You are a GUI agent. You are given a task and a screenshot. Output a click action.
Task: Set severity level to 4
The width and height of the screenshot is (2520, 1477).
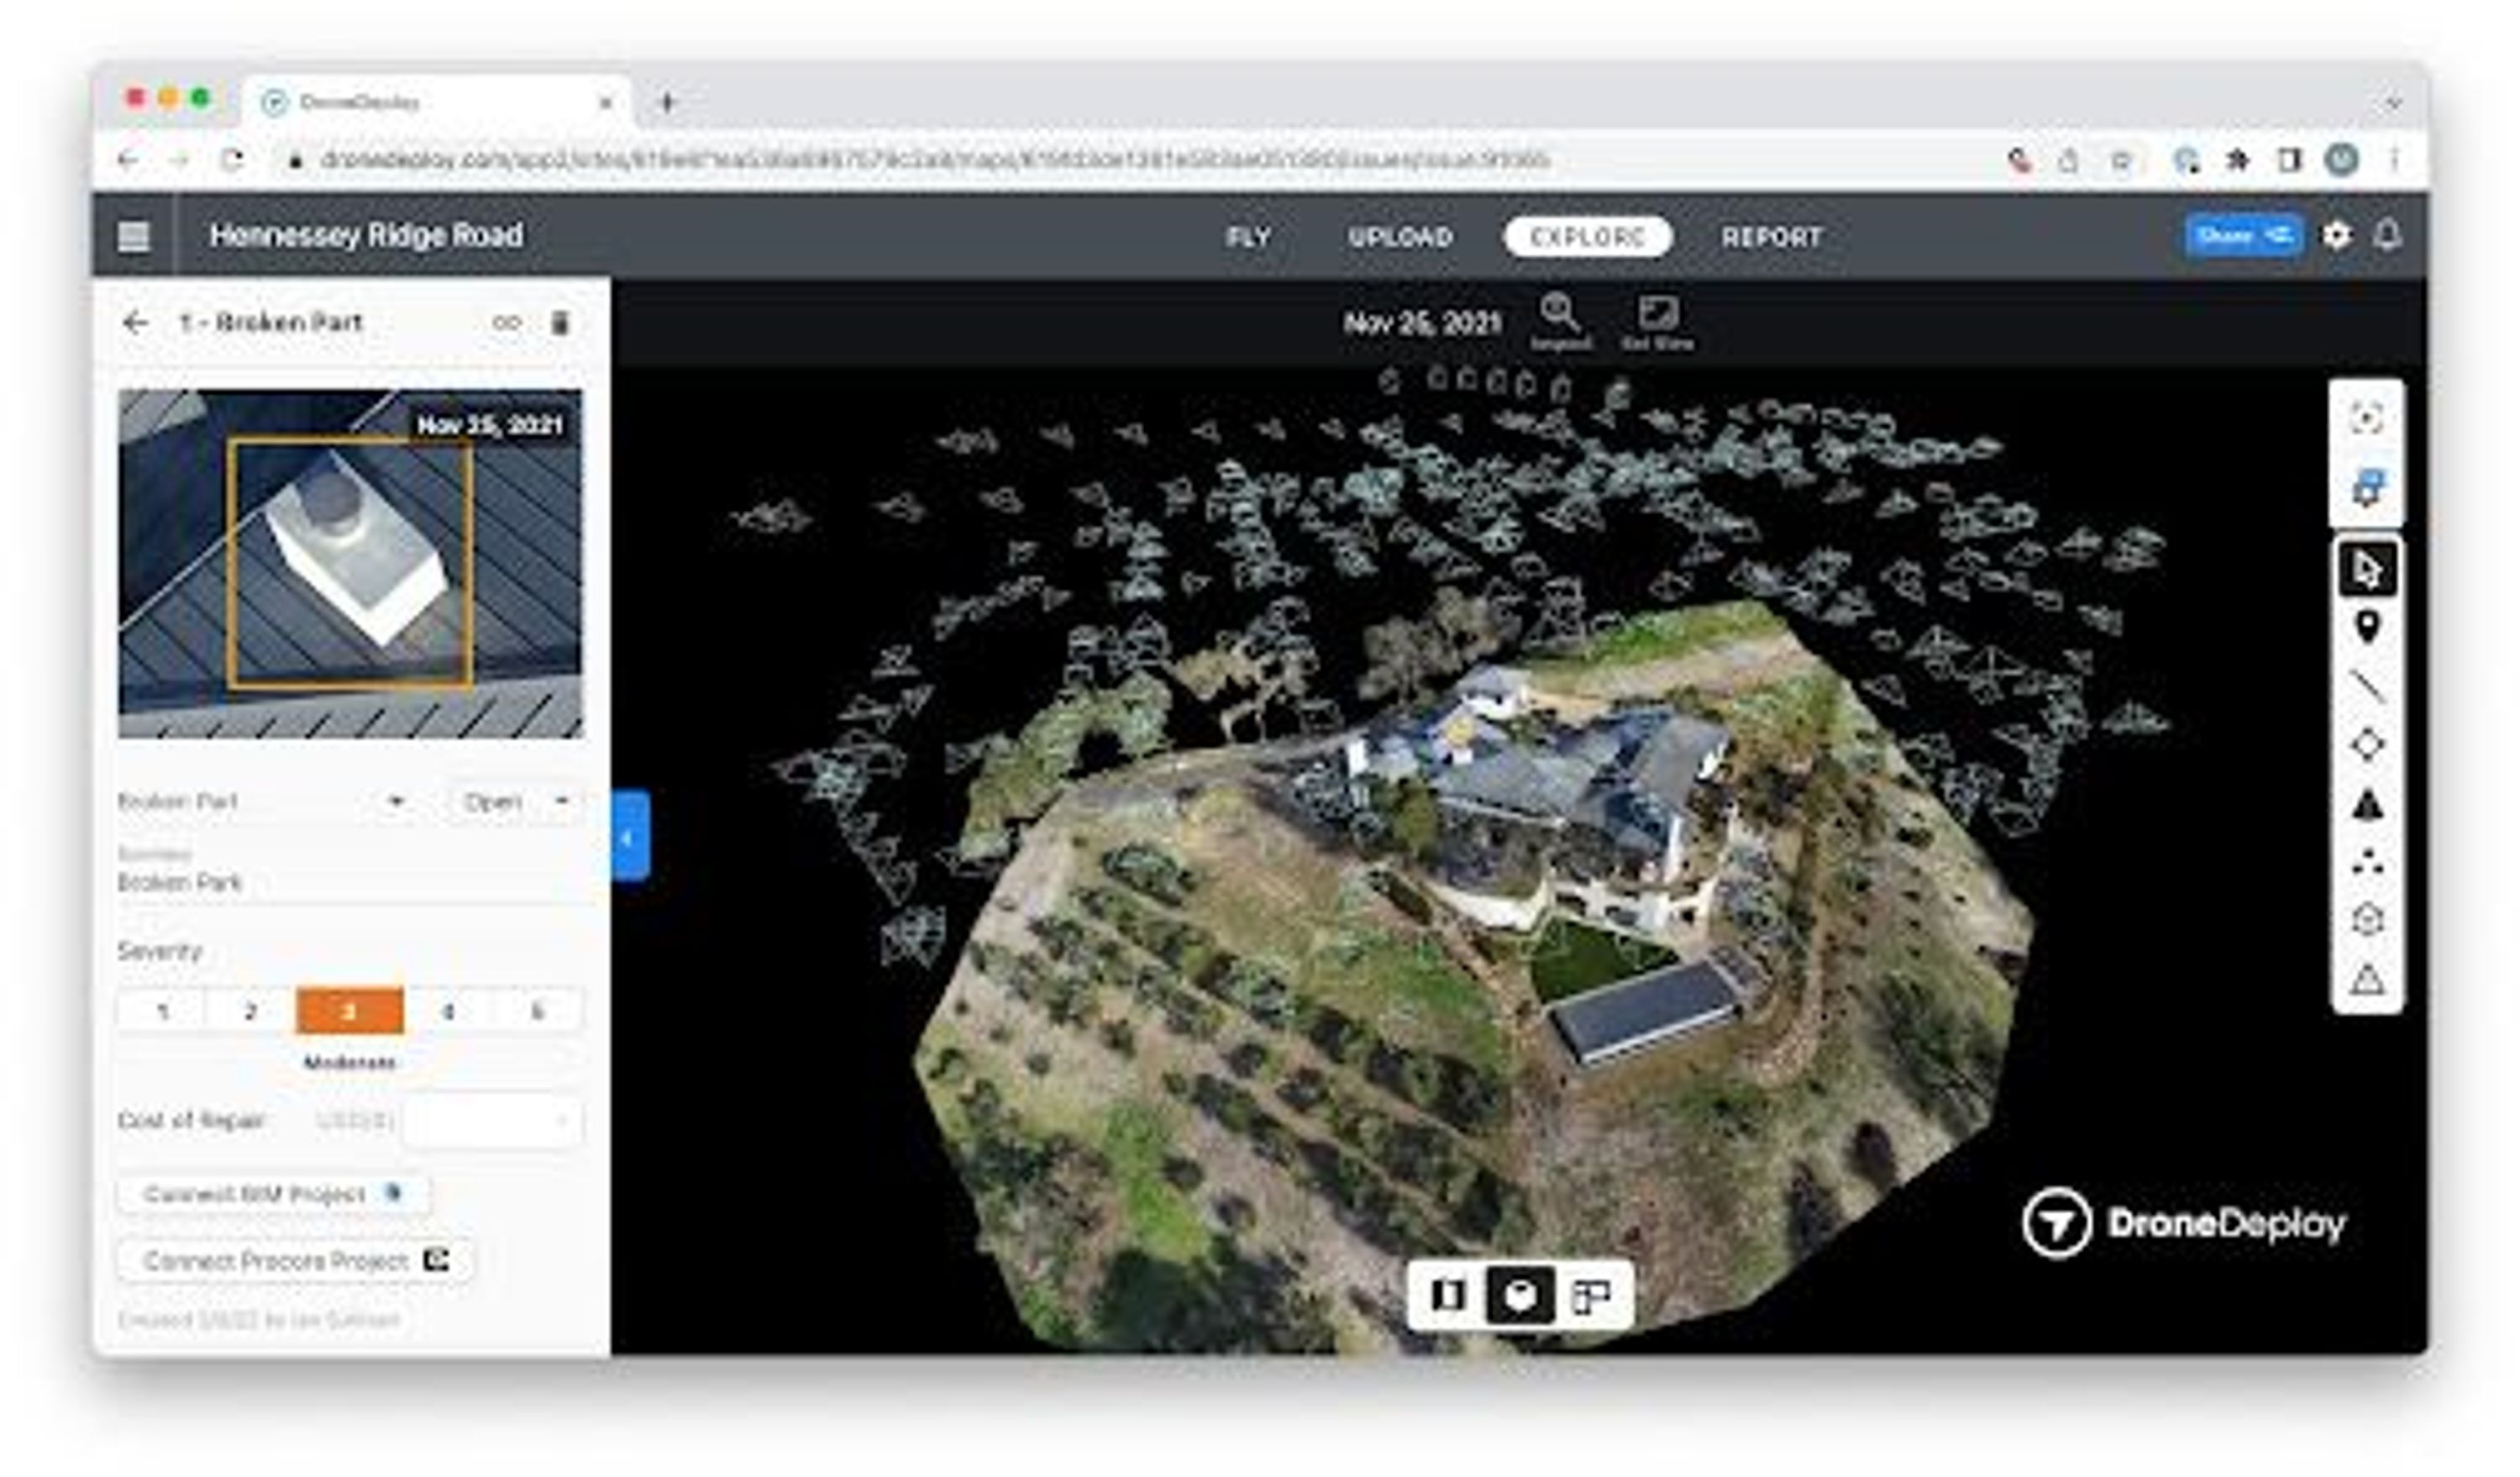point(448,1012)
